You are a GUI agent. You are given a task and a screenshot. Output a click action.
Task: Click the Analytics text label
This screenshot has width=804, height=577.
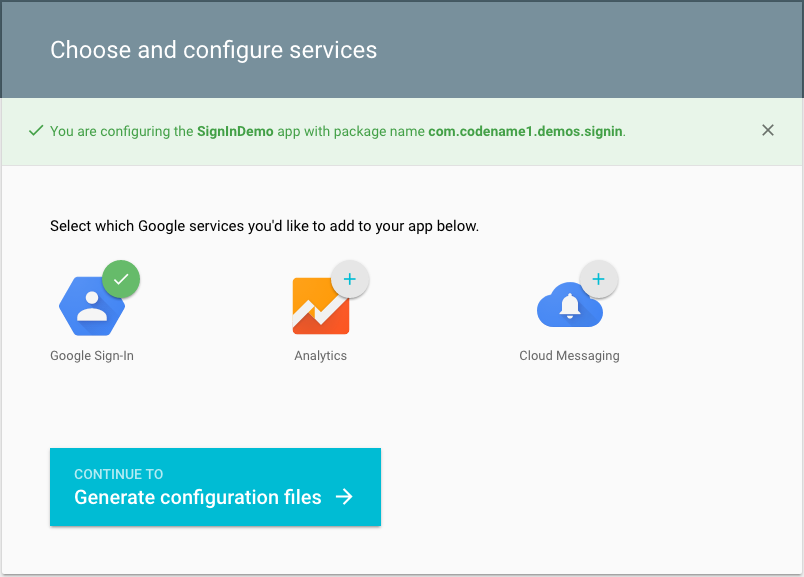(320, 355)
